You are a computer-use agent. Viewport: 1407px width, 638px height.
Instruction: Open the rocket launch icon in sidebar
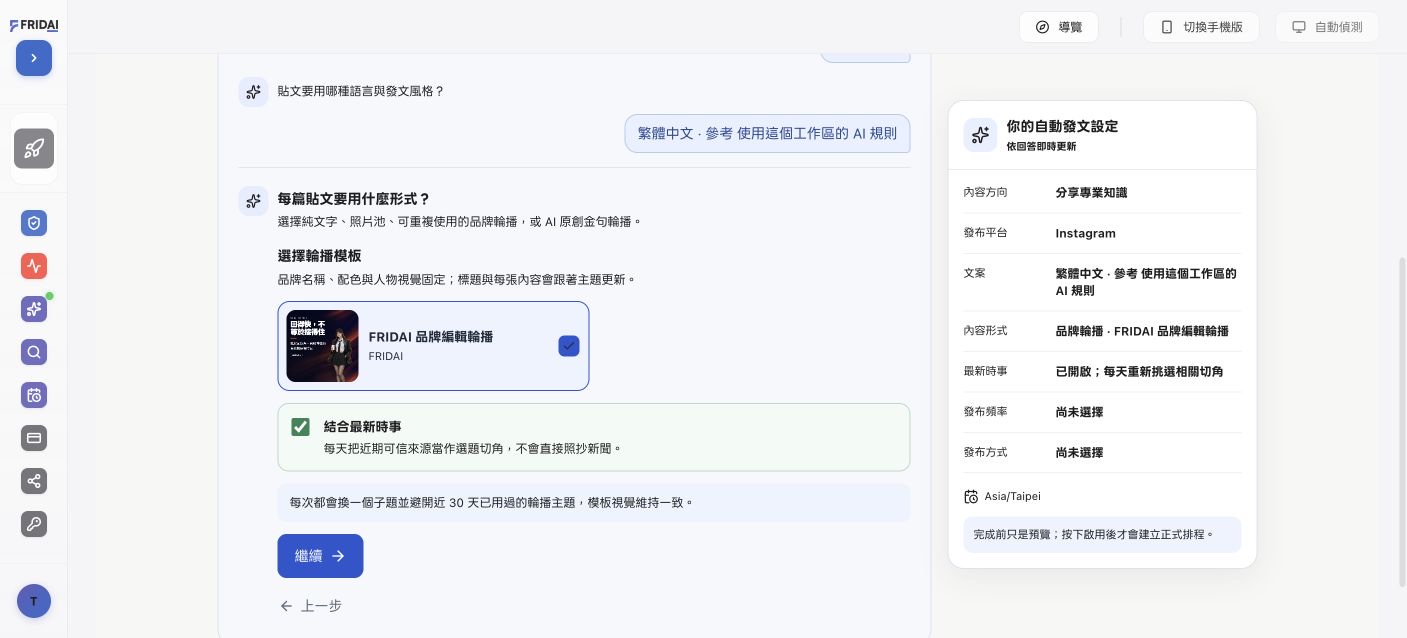tap(34, 149)
